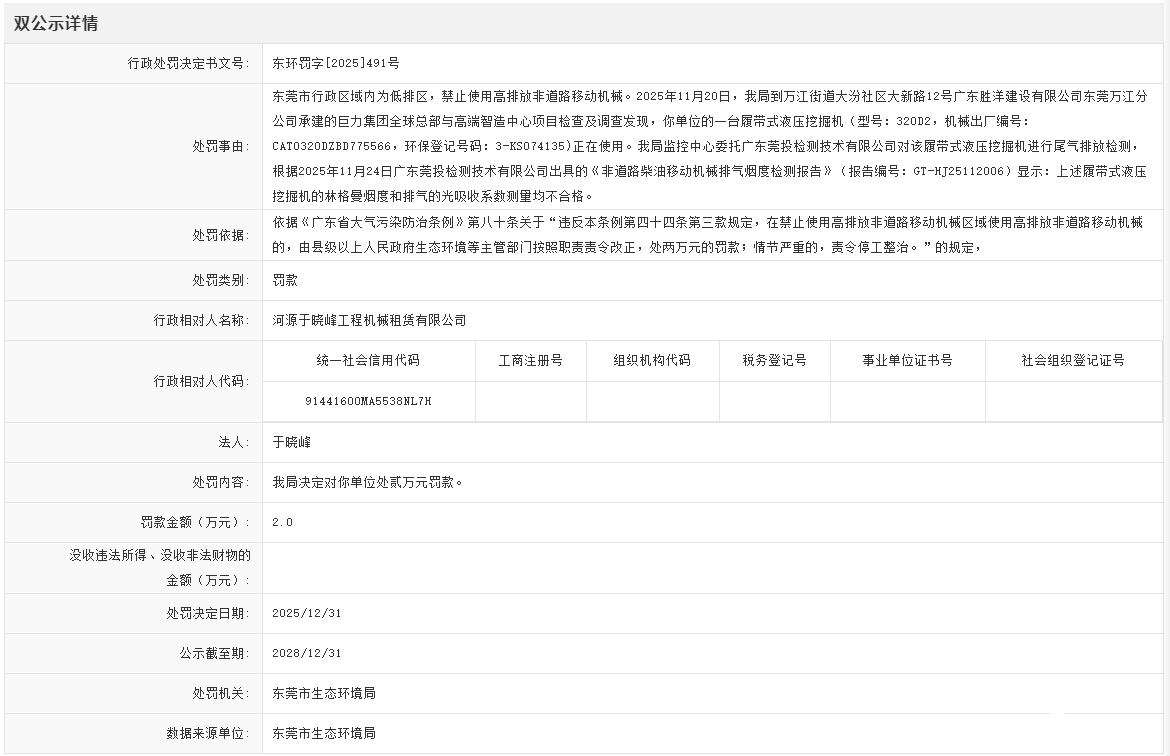Select legal representative name 于晓峰 in 法人 row
1170x756 pixels.
click(x=291, y=442)
